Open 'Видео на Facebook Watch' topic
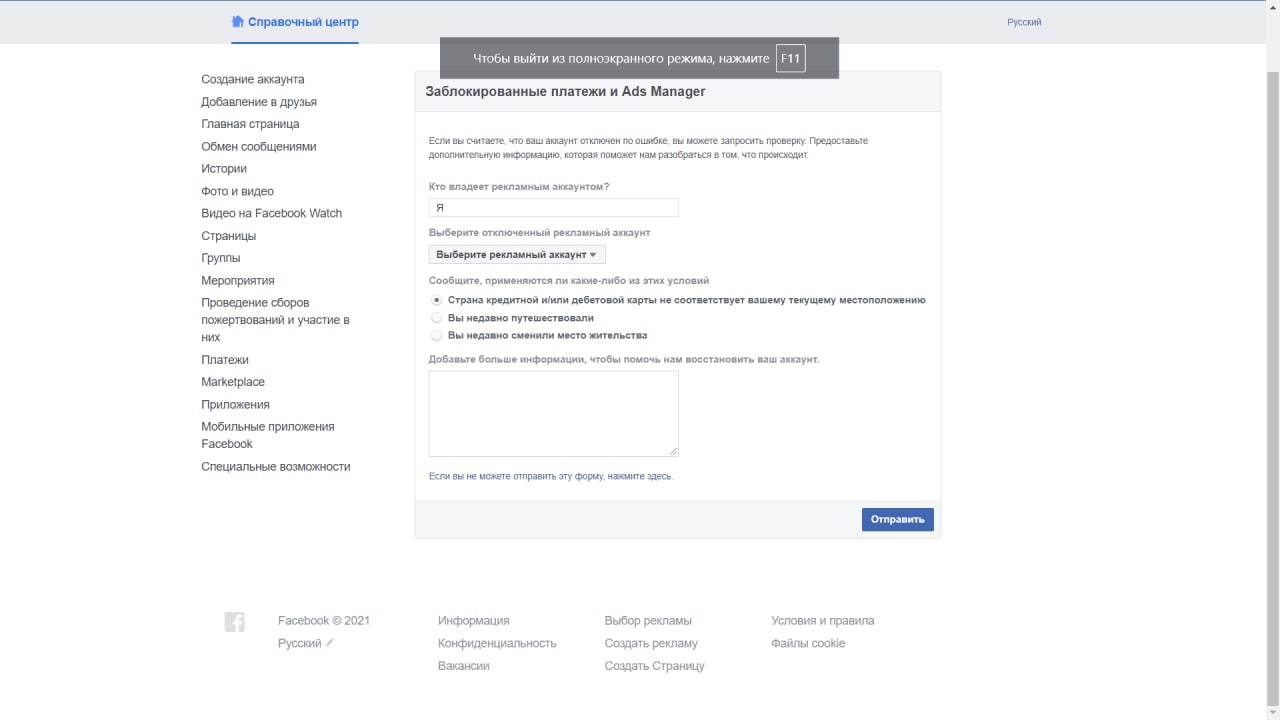Viewport: 1280px width, 720px height. click(x=272, y=213)
